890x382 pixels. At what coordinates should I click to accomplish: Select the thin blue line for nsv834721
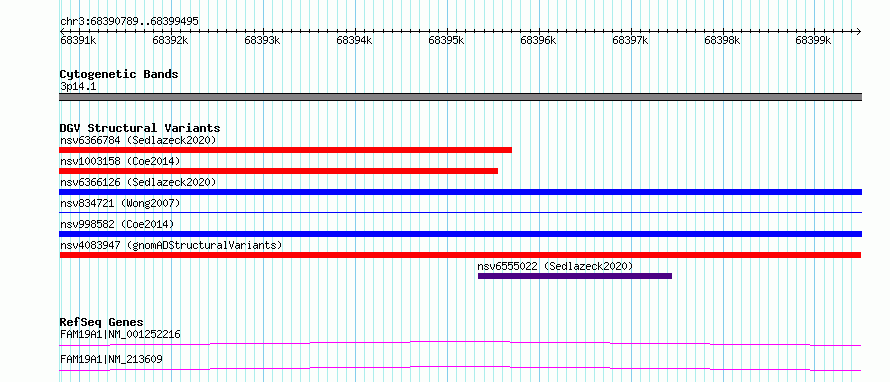click(460, 212)
